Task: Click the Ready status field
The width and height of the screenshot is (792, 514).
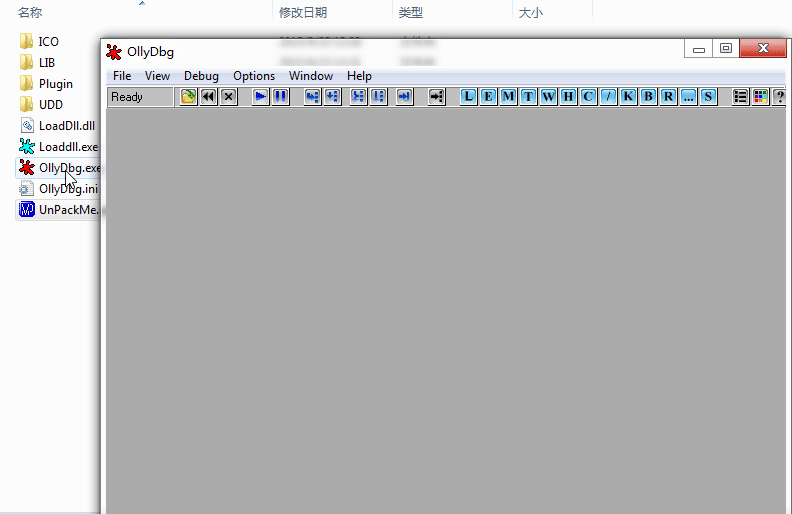Action: point(140,96)
